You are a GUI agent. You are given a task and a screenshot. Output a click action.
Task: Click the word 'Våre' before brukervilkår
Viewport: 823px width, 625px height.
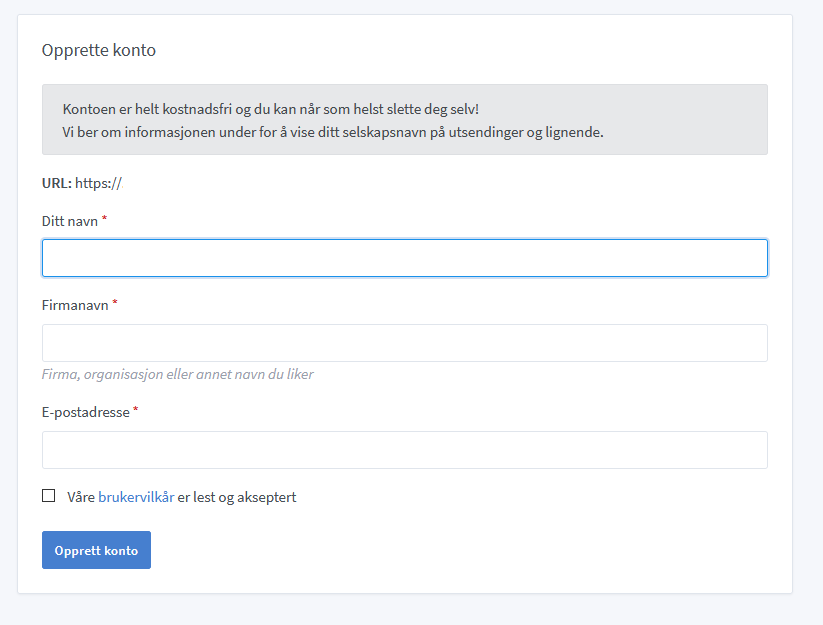tap(81, 497)
